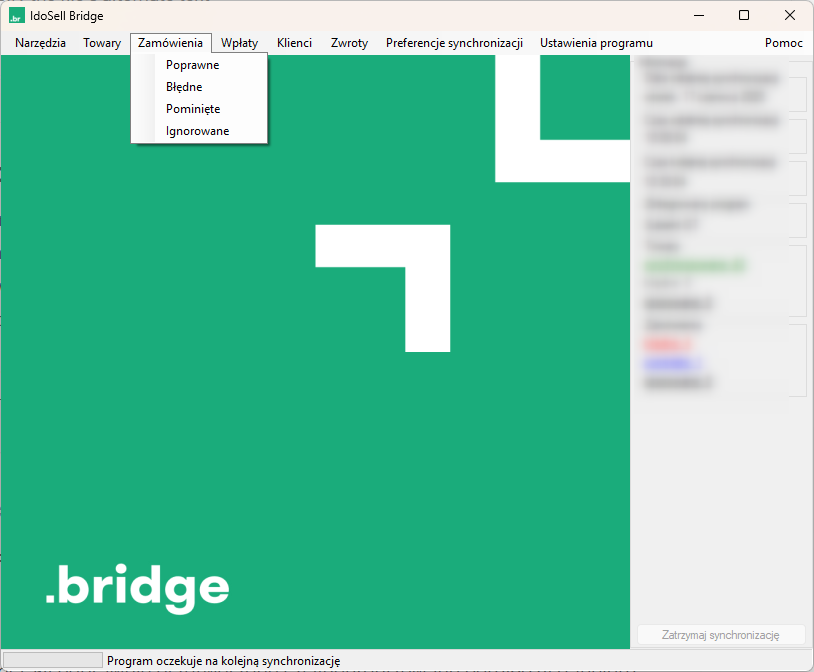This screenshot has height=672, width=814.
Task: Open the Towary menu
Action: [x=102, y=43]
